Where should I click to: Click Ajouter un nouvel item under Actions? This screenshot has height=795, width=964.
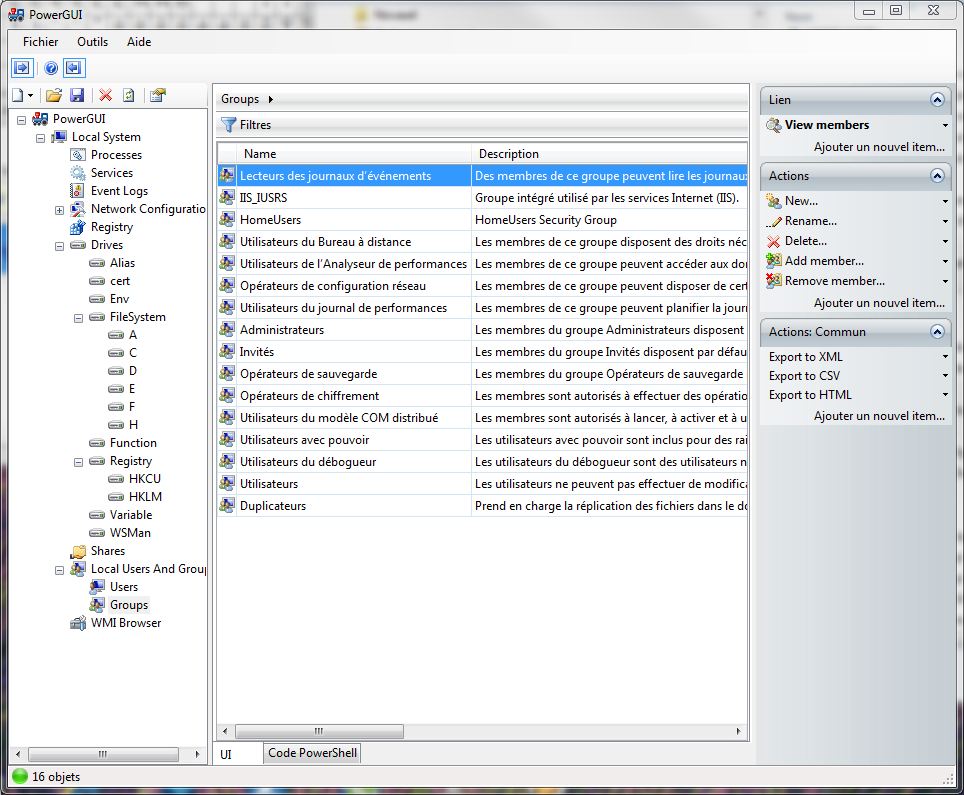(879, 303)
